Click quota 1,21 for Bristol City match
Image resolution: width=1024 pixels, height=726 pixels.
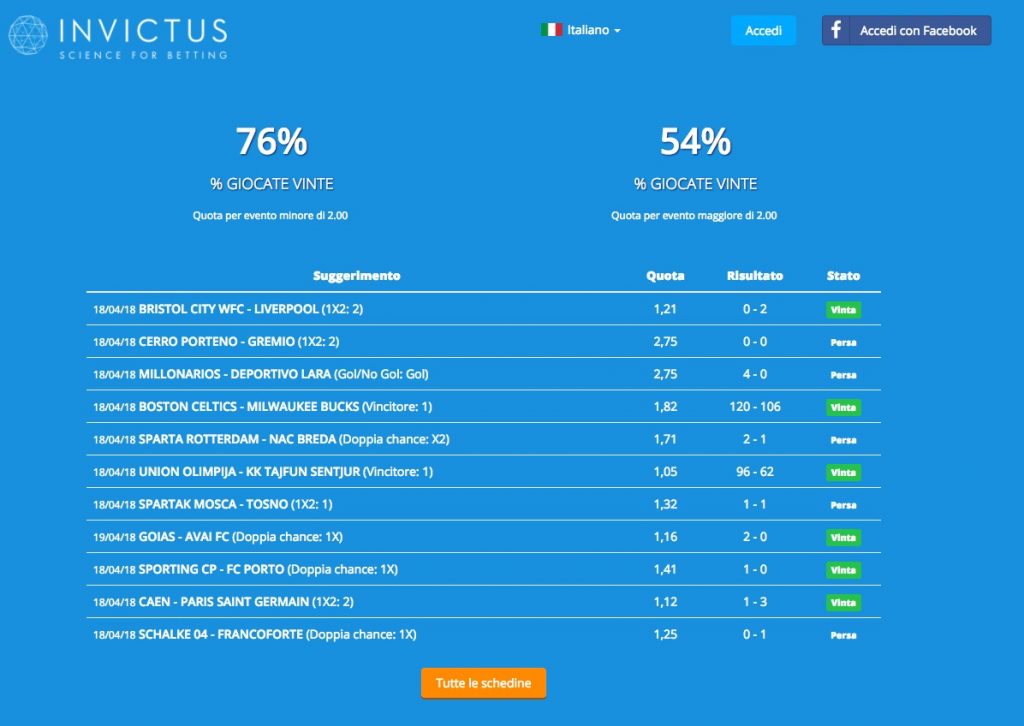click(665, 309)
